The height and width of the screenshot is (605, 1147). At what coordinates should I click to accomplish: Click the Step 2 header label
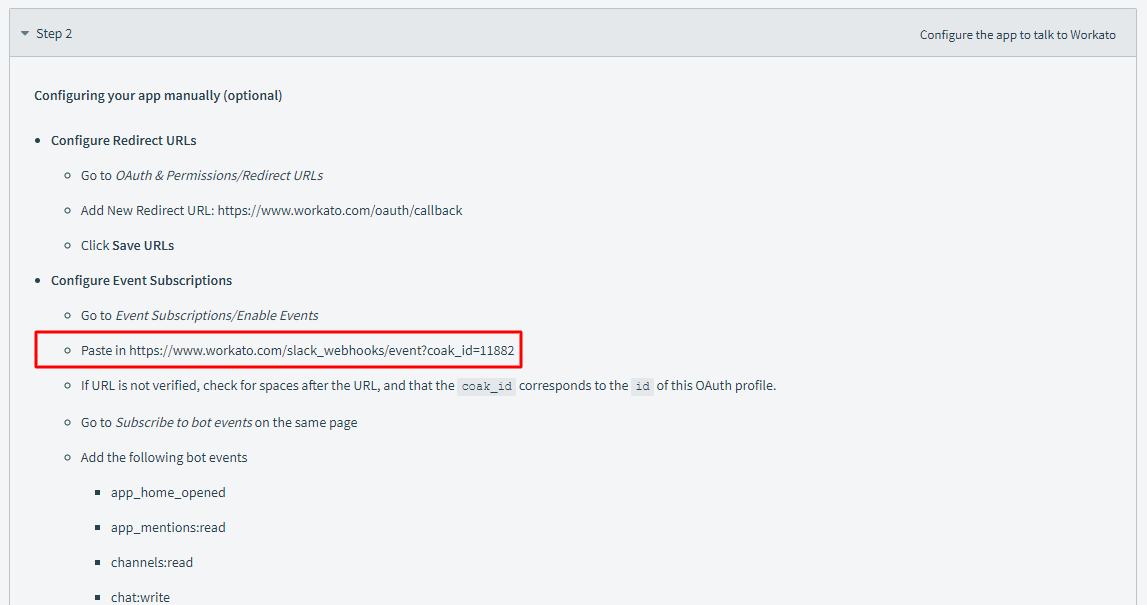click(x=54, y=34)
